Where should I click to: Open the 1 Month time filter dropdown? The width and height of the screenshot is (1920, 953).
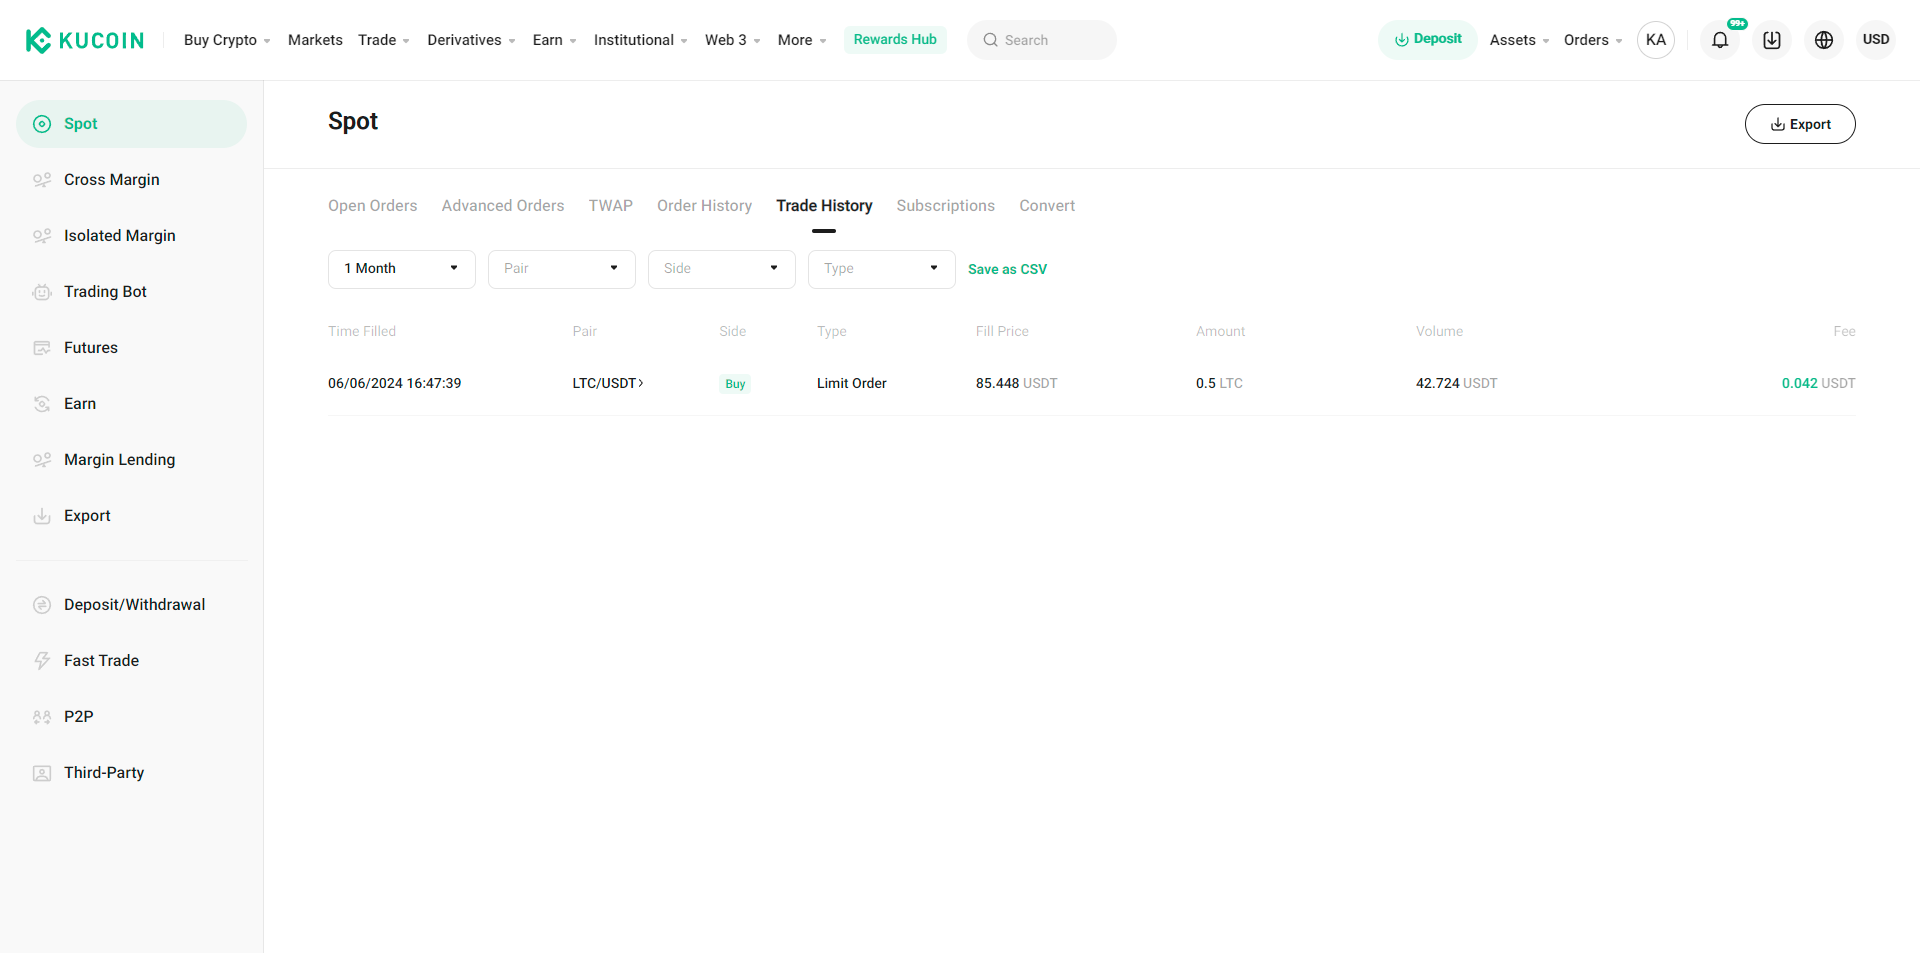pyautogui.click(x=401, y=268)
